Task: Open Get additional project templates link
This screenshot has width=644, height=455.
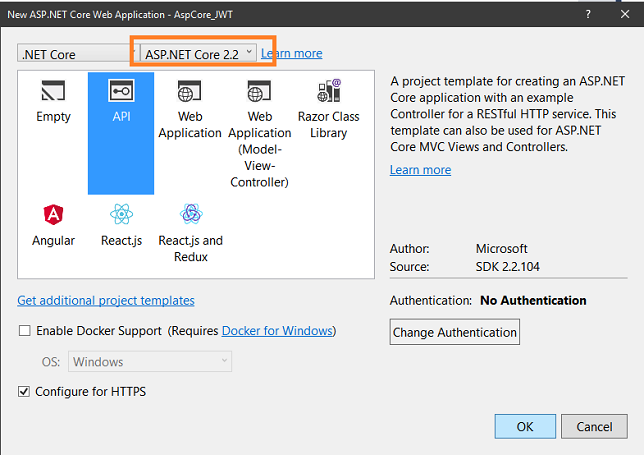Action: (x=106, y=301)
